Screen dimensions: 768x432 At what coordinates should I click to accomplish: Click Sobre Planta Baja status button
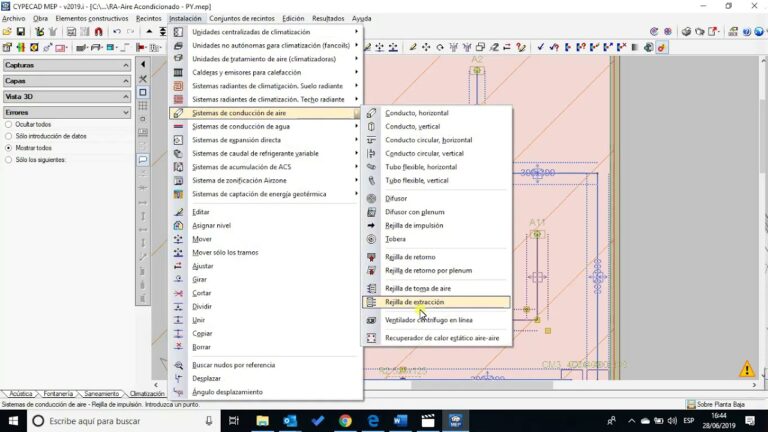pos(716,405)
